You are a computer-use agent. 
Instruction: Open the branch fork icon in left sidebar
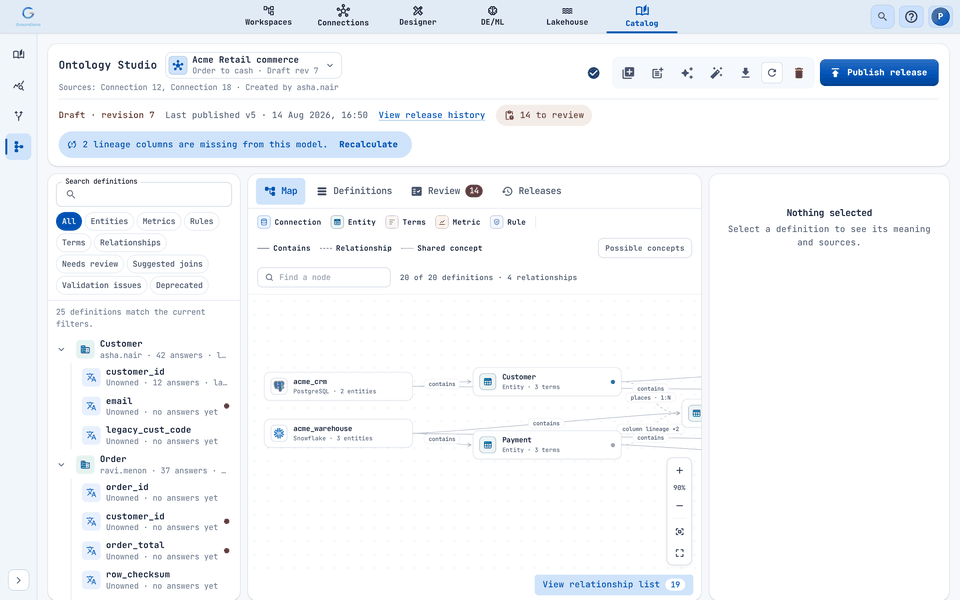18,116
